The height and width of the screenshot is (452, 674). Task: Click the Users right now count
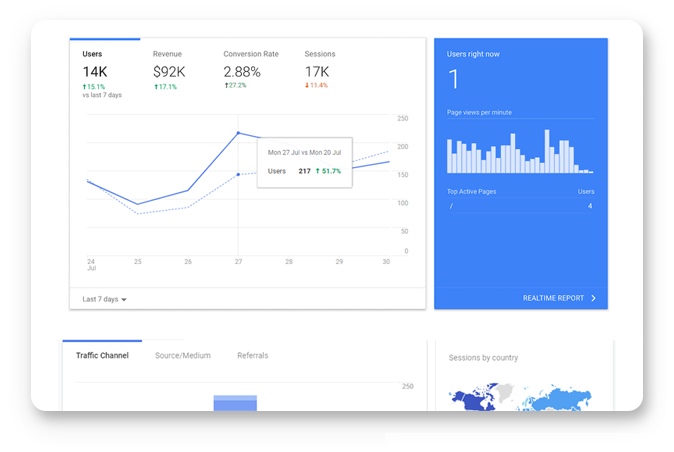453,80
